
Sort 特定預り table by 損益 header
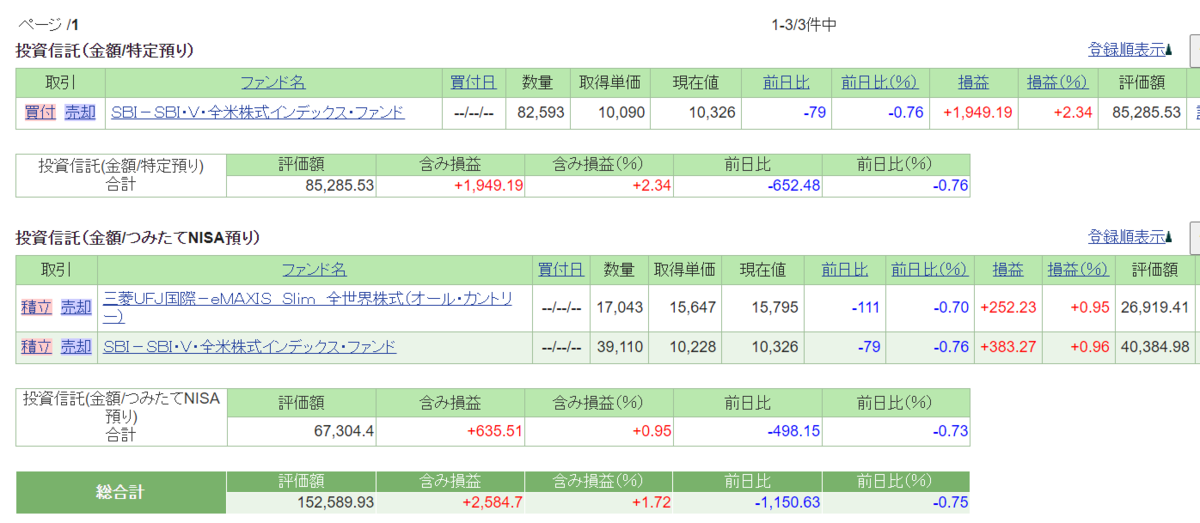tap(975, 83)
